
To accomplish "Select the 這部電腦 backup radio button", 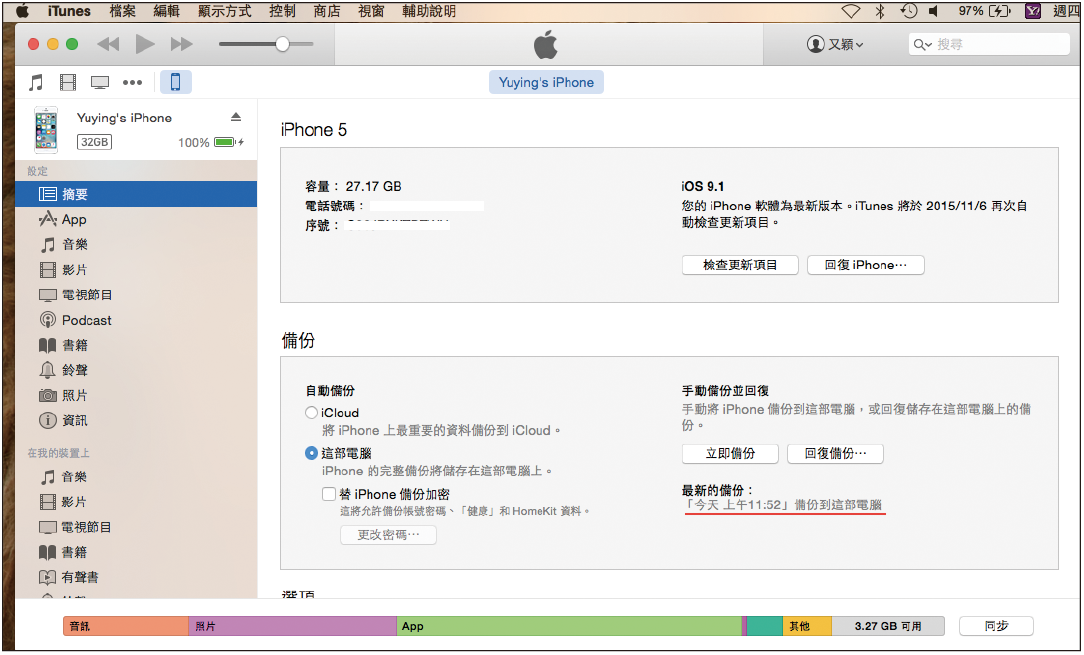I will pyautogui.click(x=312, y=454).
